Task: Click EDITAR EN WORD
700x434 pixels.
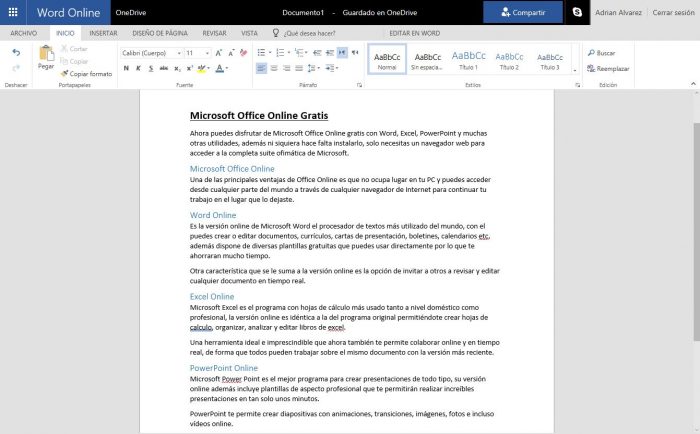Action: tap(414, 33)
